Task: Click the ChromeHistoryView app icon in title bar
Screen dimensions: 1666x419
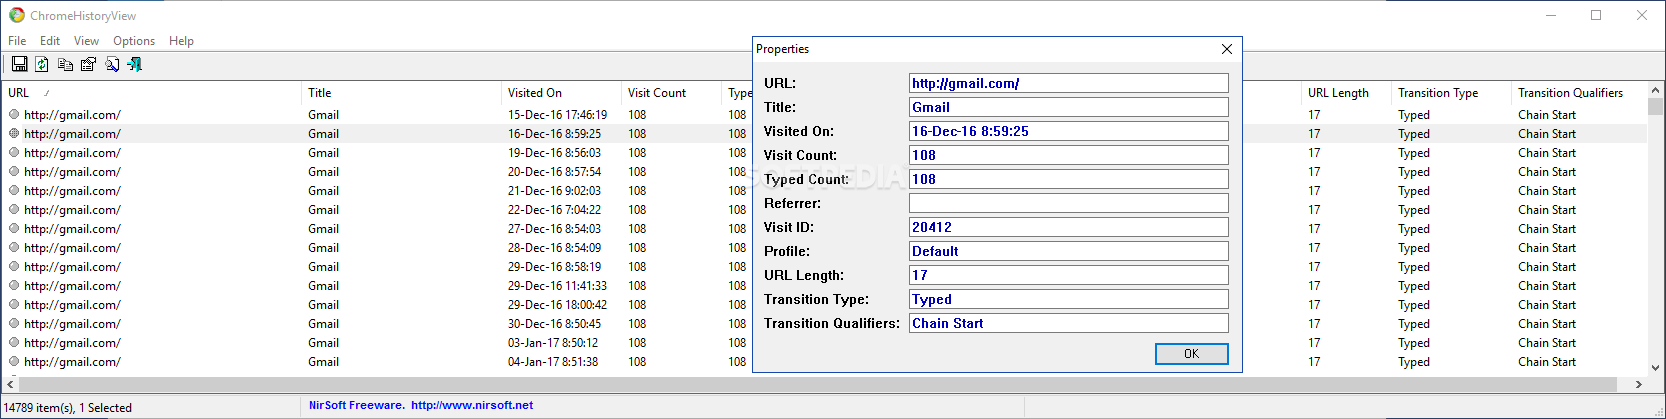Action: (x=16, y=15)
